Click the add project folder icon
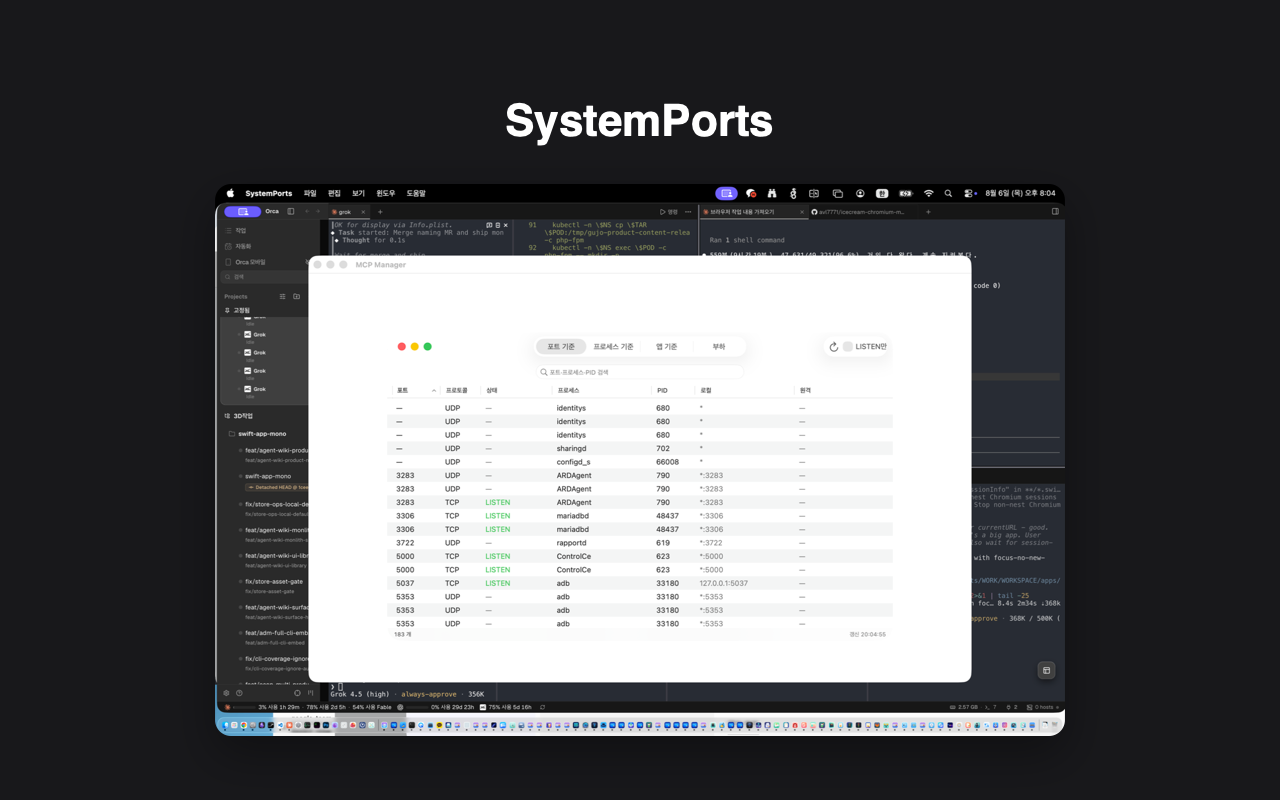This screenshot has height=800, width=1280. click(296, 296)
